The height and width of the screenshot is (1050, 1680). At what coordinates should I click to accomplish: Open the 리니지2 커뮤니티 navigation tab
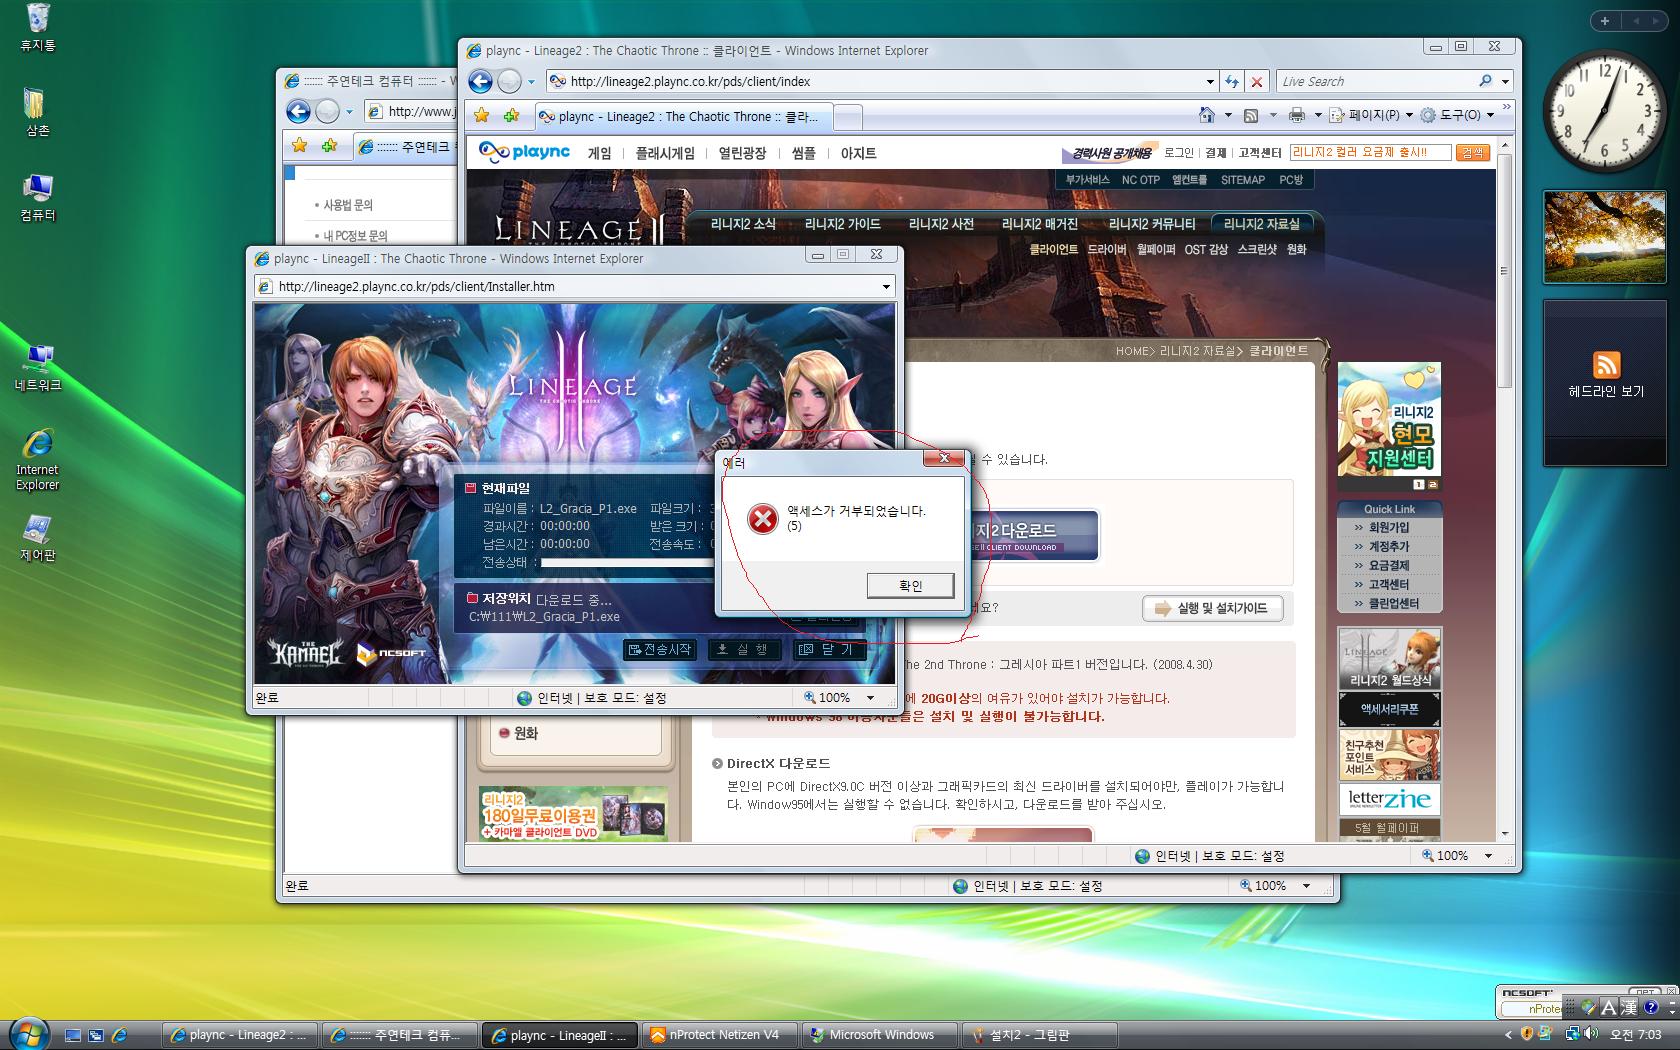pyautogui.click(x=1152, y=224)
